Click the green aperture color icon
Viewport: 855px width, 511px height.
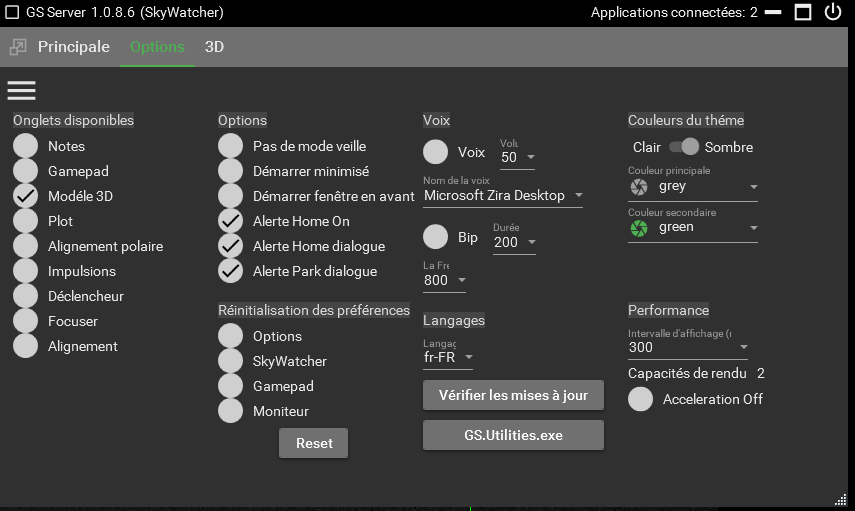[x=639, y=228]
